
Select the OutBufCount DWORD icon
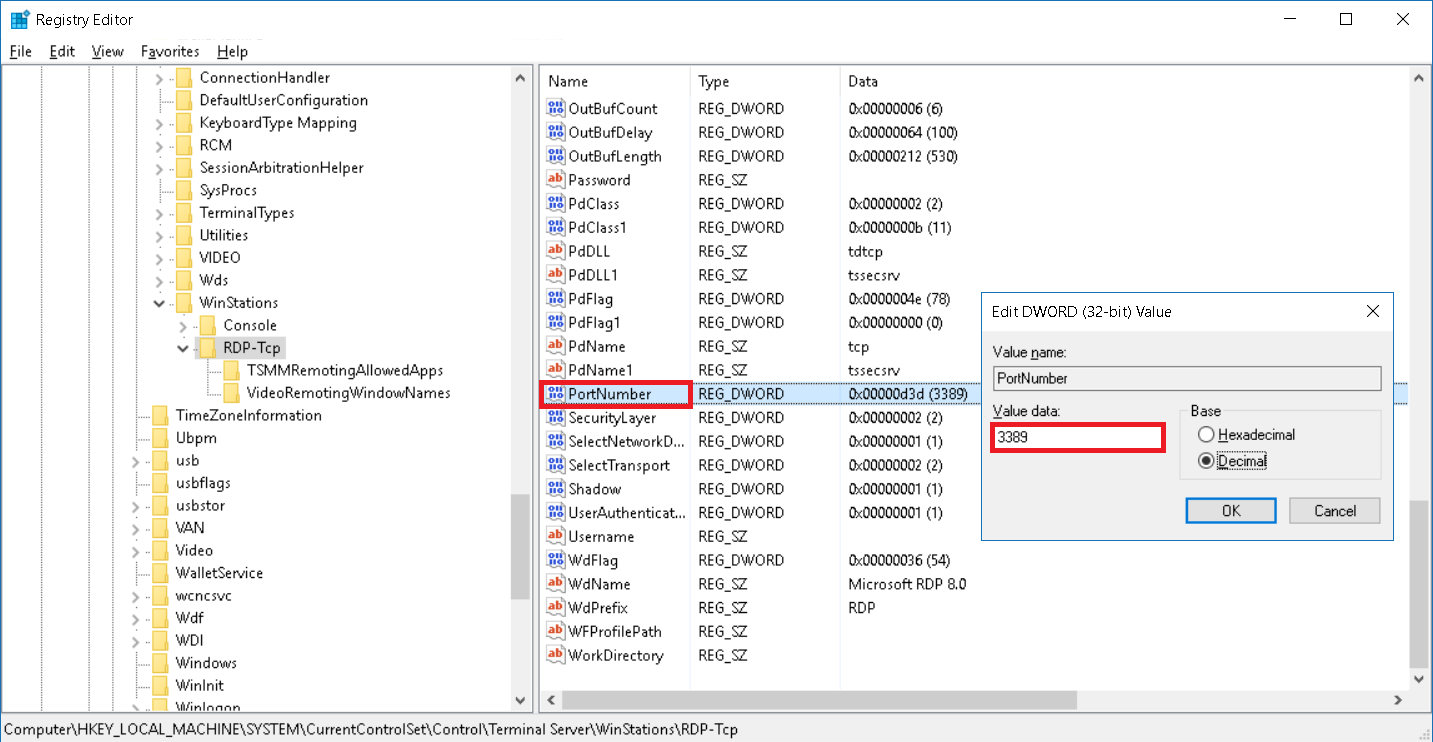pyautogui.click(x=556, y=108)
